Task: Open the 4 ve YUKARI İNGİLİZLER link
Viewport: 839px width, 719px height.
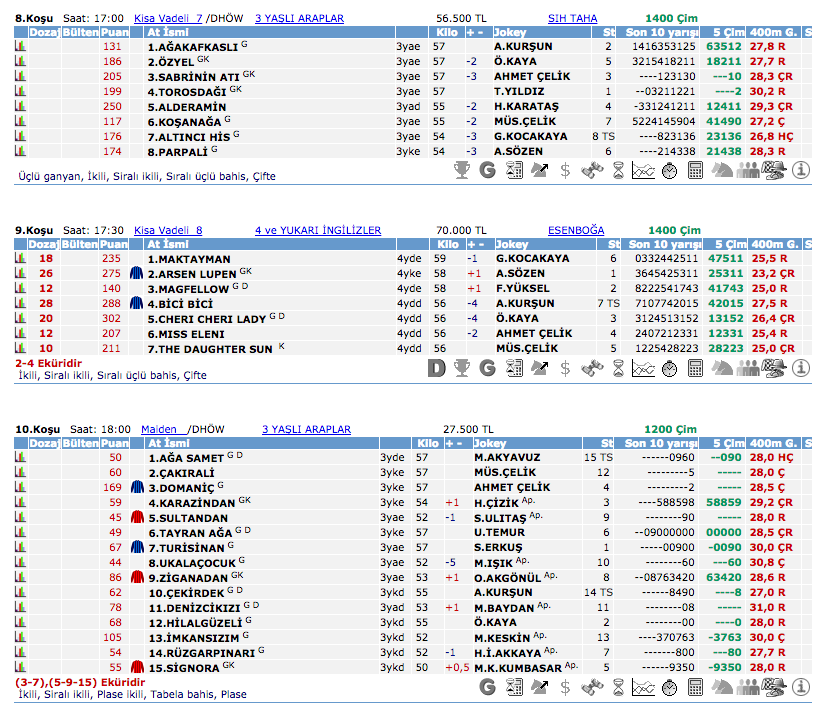Action: tap(318, 230)
